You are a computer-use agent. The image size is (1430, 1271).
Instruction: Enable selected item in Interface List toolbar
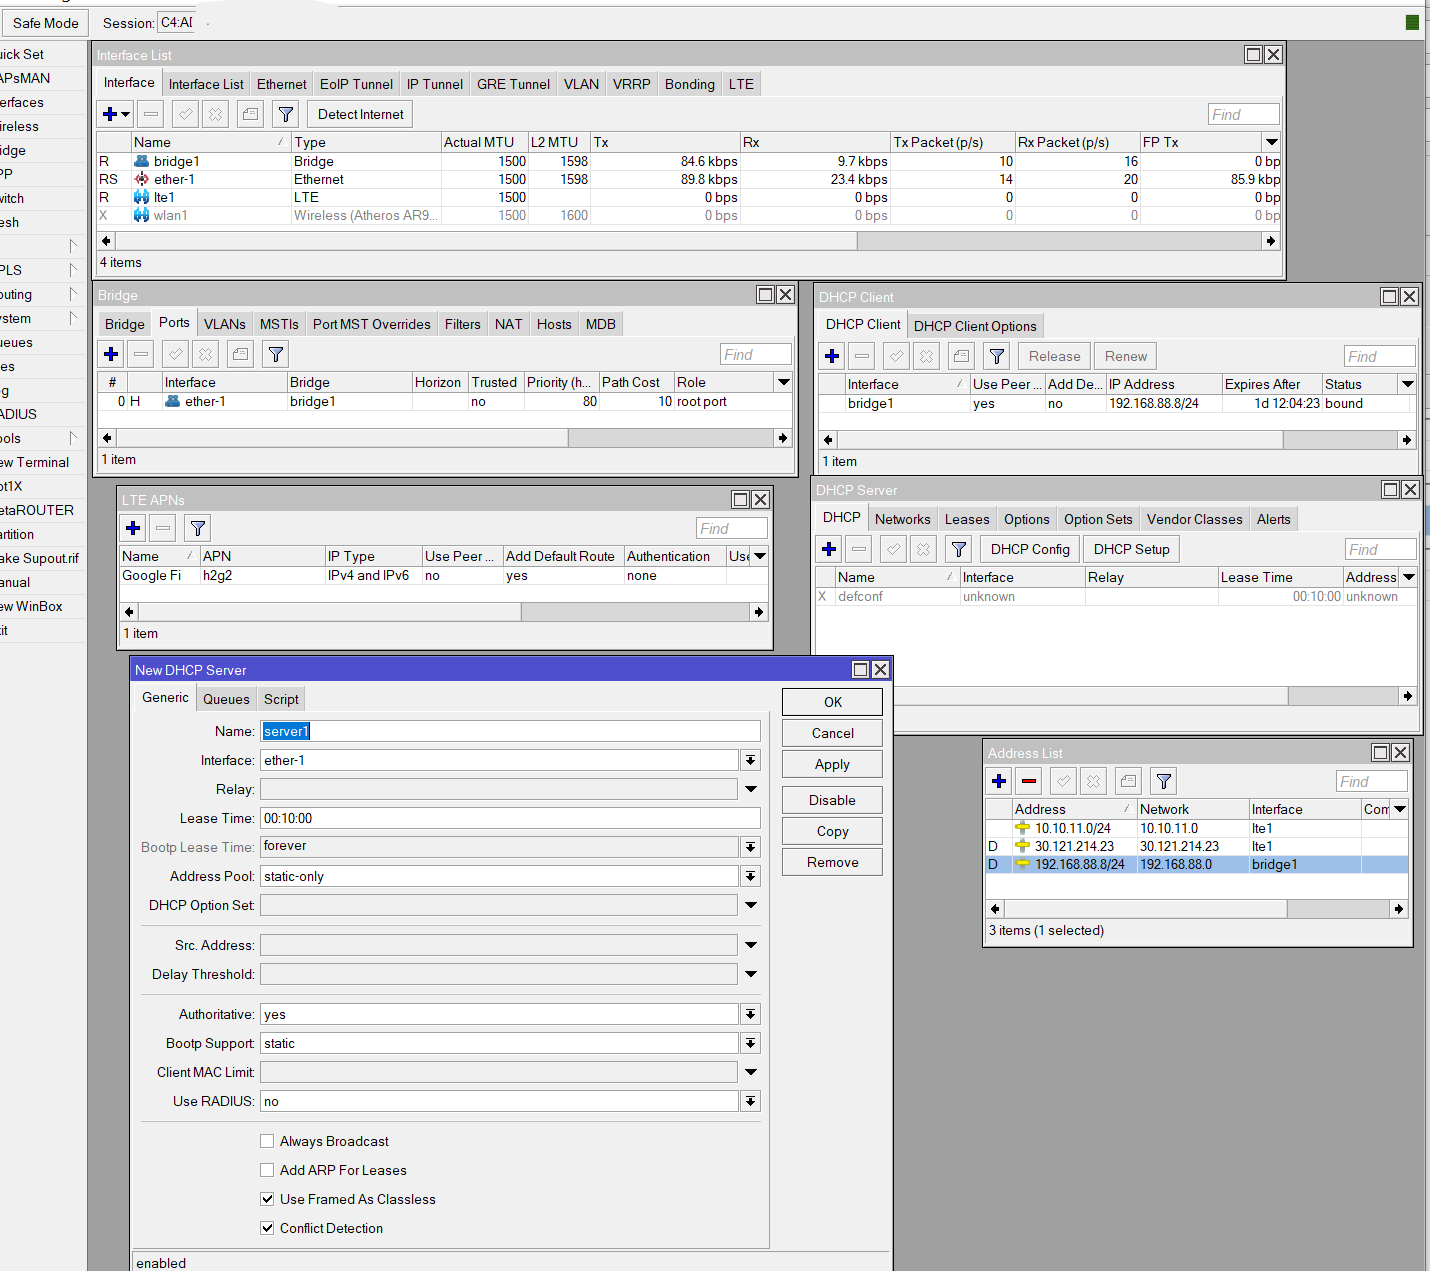coord(185,114)
